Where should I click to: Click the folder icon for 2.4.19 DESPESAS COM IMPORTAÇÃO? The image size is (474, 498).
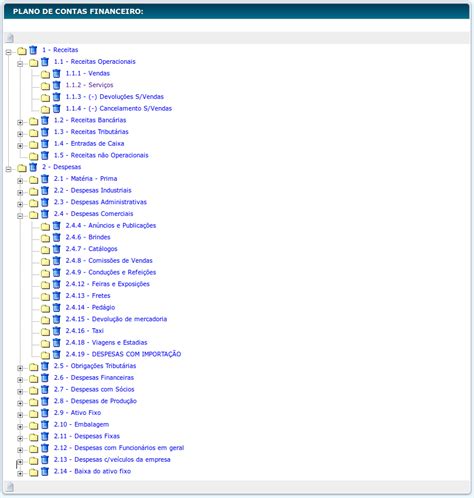coord(45,355)
